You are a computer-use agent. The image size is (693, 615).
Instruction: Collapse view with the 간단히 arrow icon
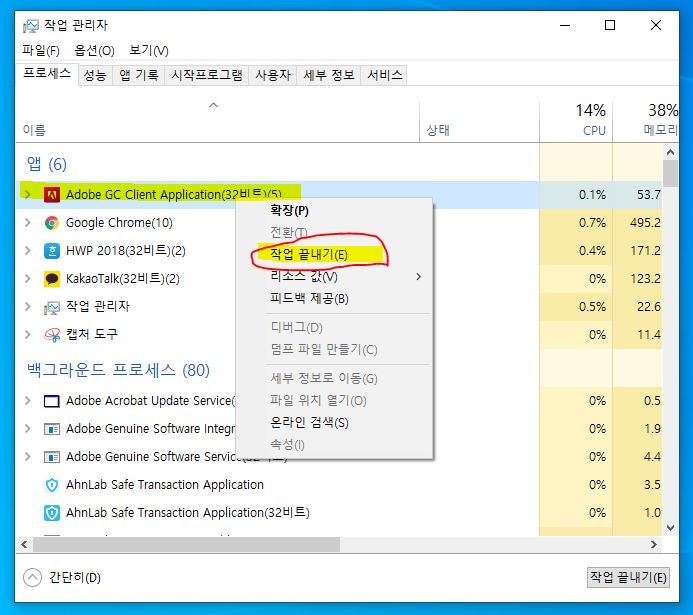[32, 577]
